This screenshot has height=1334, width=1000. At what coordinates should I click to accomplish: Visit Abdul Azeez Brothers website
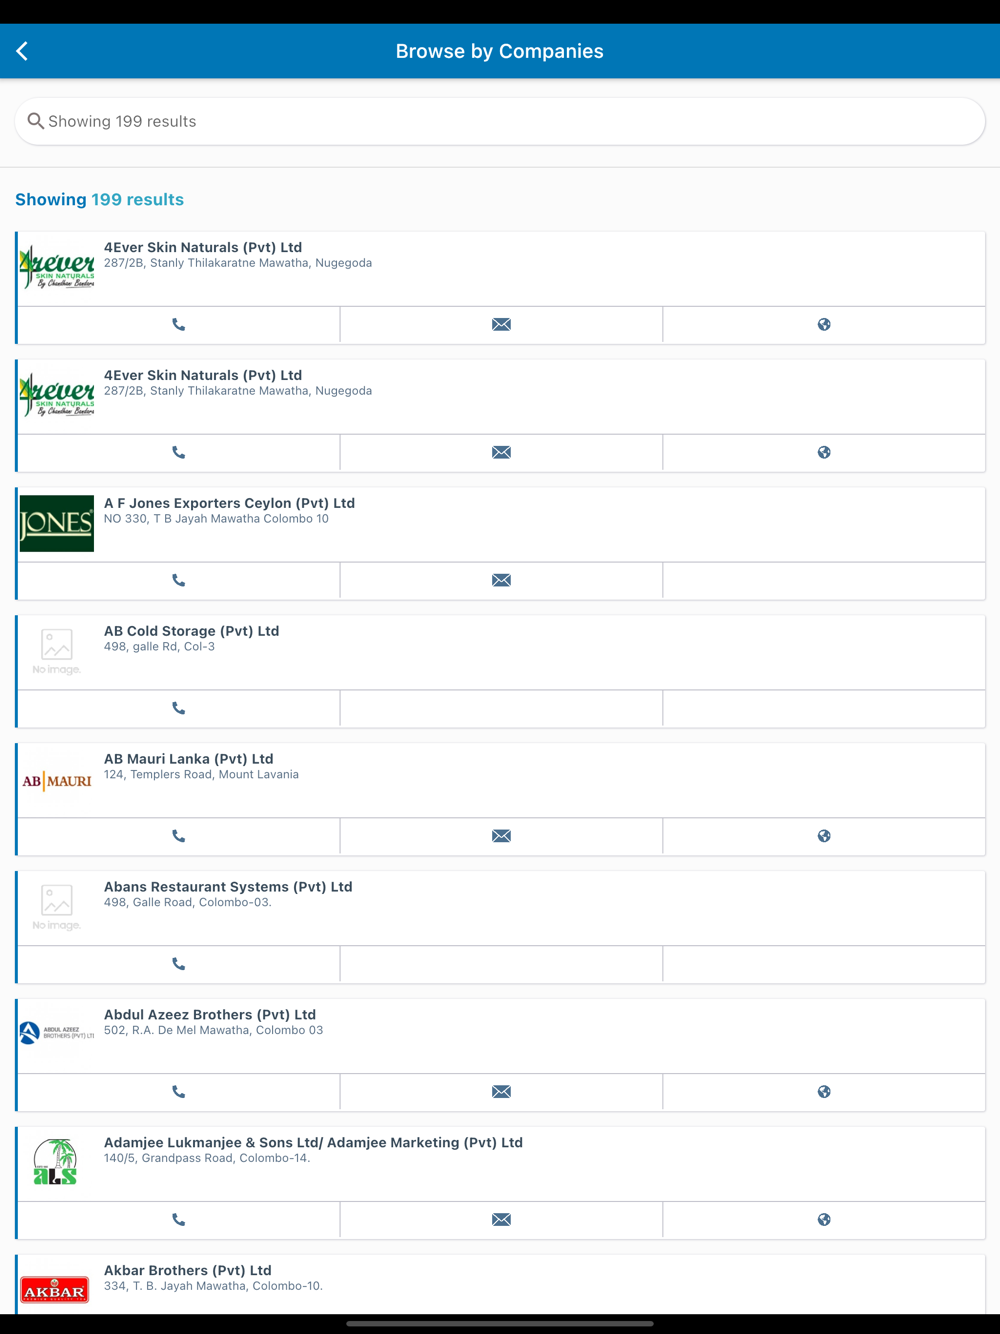coord(824,1092)
